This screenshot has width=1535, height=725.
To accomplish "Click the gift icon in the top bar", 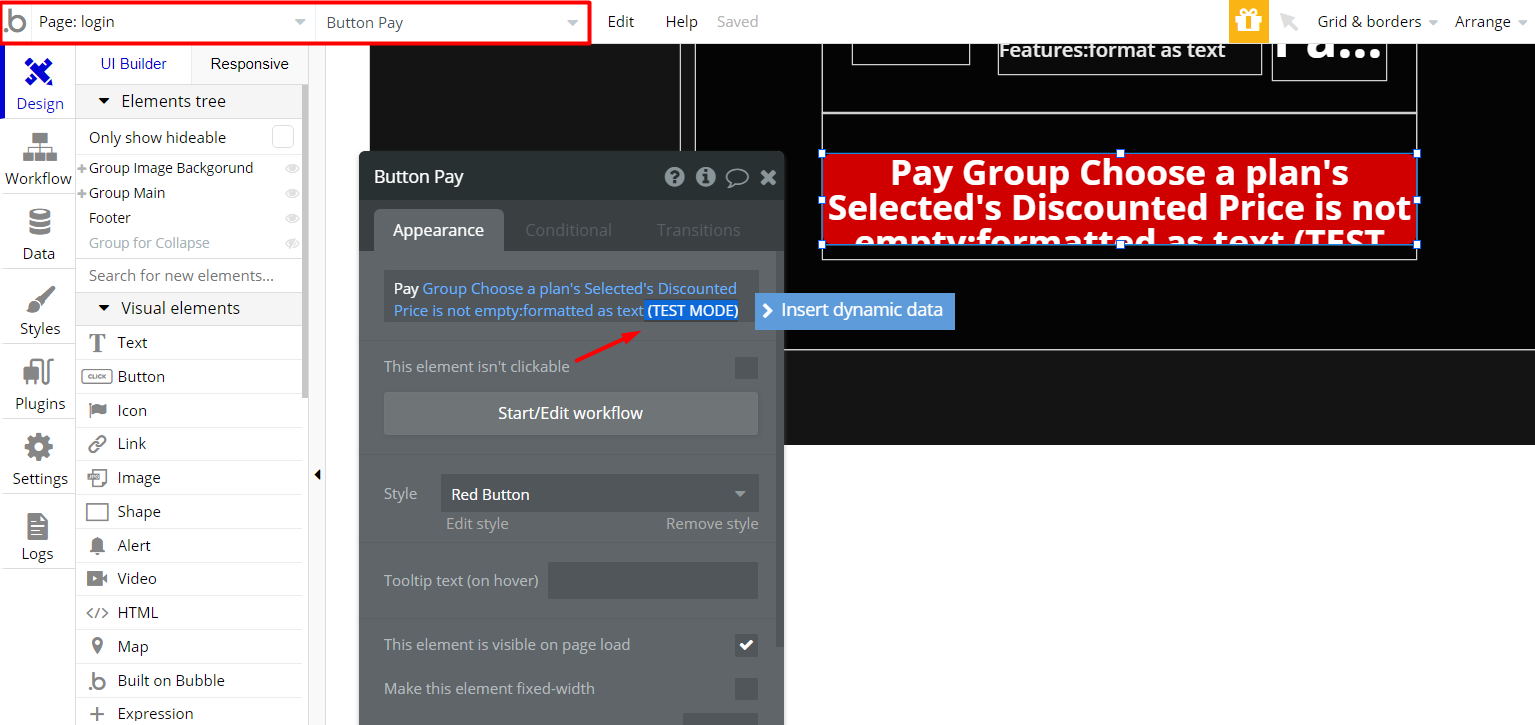I will (x=1249, y=21).
